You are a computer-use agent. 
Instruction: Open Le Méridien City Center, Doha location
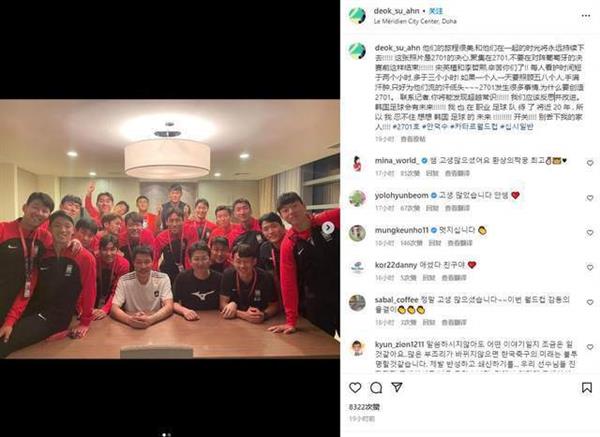pos(415,21)
